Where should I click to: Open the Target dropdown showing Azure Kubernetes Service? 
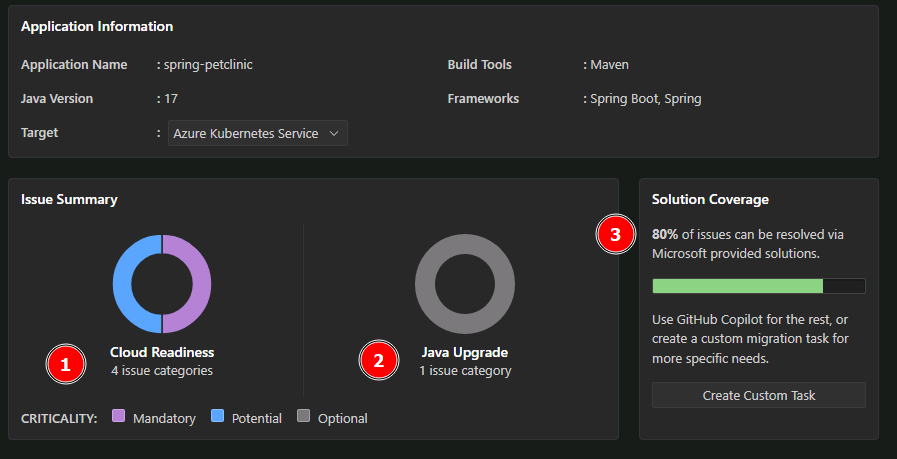point(257,133)
